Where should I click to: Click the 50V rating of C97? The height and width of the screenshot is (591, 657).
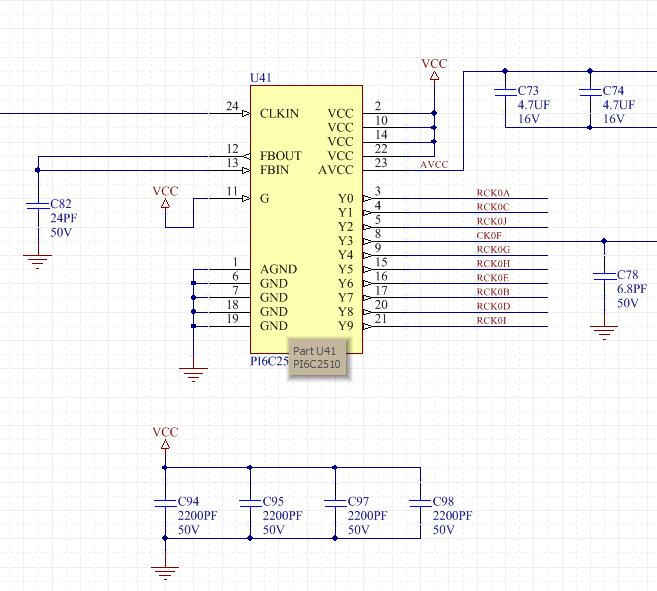[x=359, y=530]
